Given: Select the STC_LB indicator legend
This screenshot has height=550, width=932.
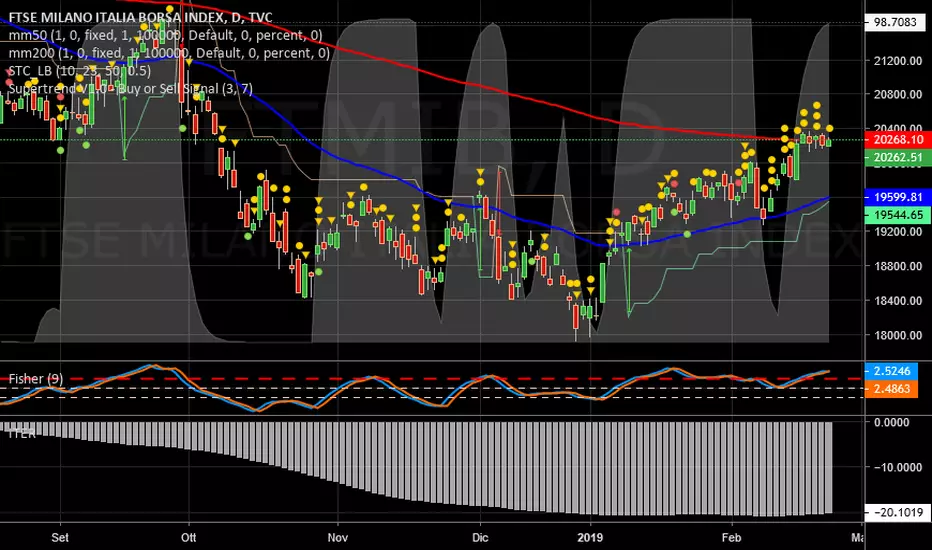Looking at the screenshot, I should (80, 71).
